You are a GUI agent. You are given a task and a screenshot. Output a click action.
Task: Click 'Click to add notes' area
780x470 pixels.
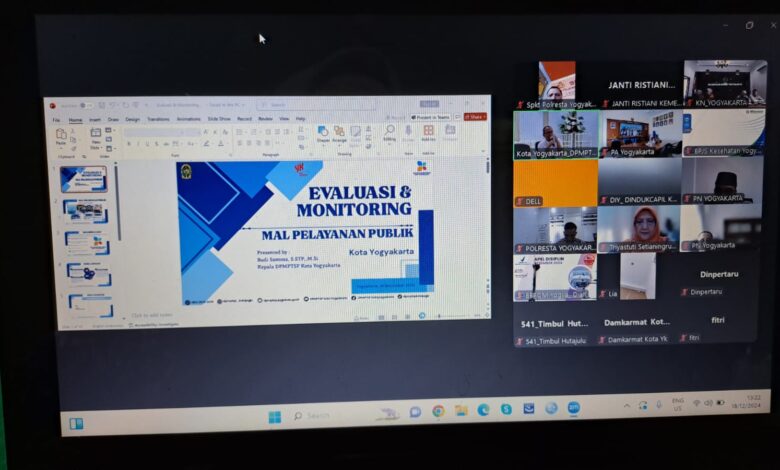152,315
